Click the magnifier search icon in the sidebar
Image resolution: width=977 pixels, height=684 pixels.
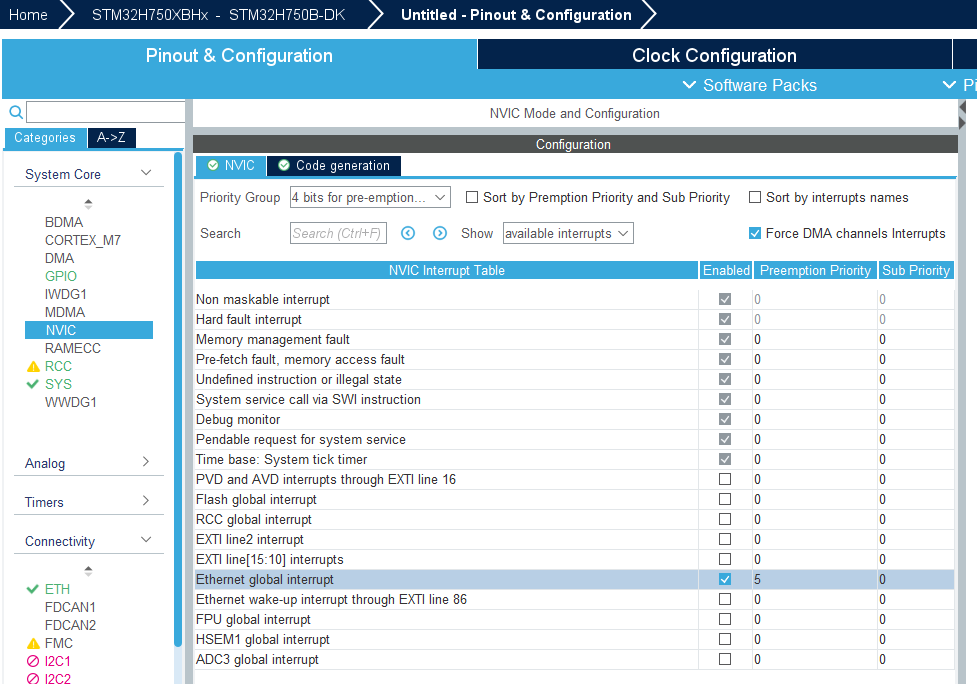[16, 112]
